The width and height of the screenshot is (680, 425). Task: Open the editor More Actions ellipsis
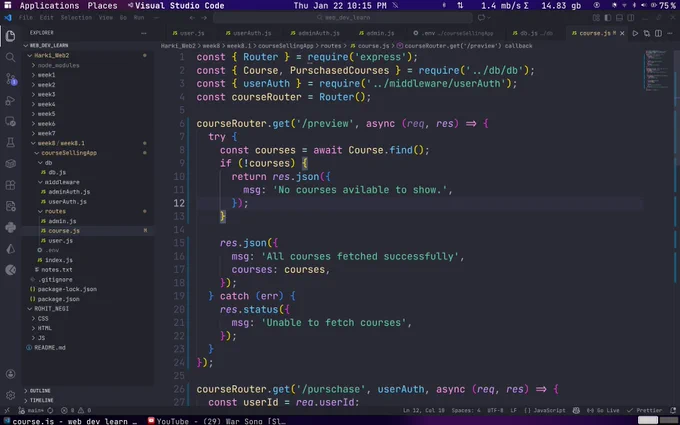click(x=670, y=33)
